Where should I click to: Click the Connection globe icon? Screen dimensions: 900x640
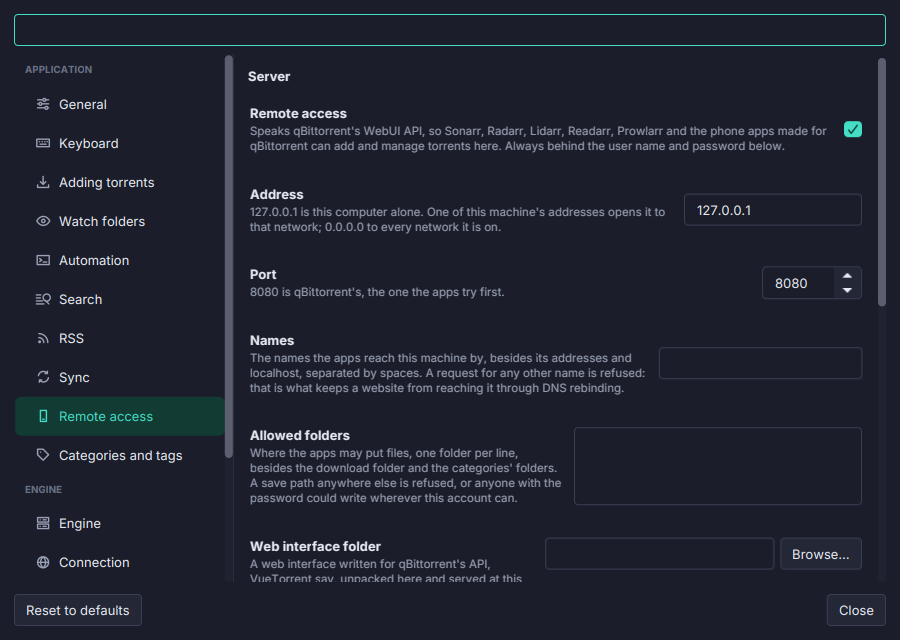pos(43,562)
